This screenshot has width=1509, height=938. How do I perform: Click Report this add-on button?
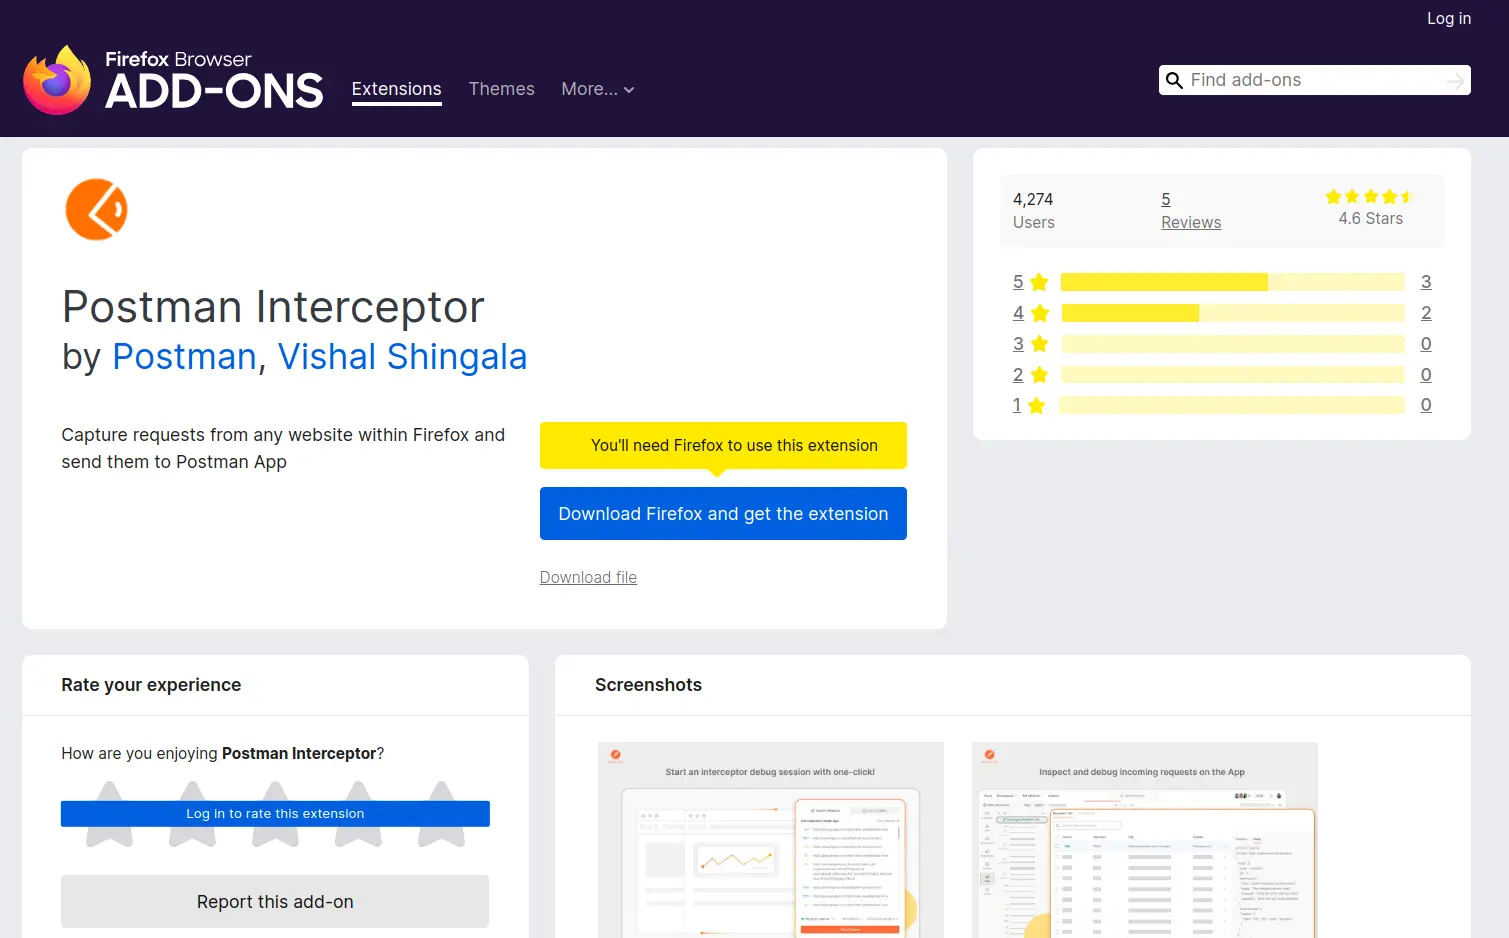[275, 902]
